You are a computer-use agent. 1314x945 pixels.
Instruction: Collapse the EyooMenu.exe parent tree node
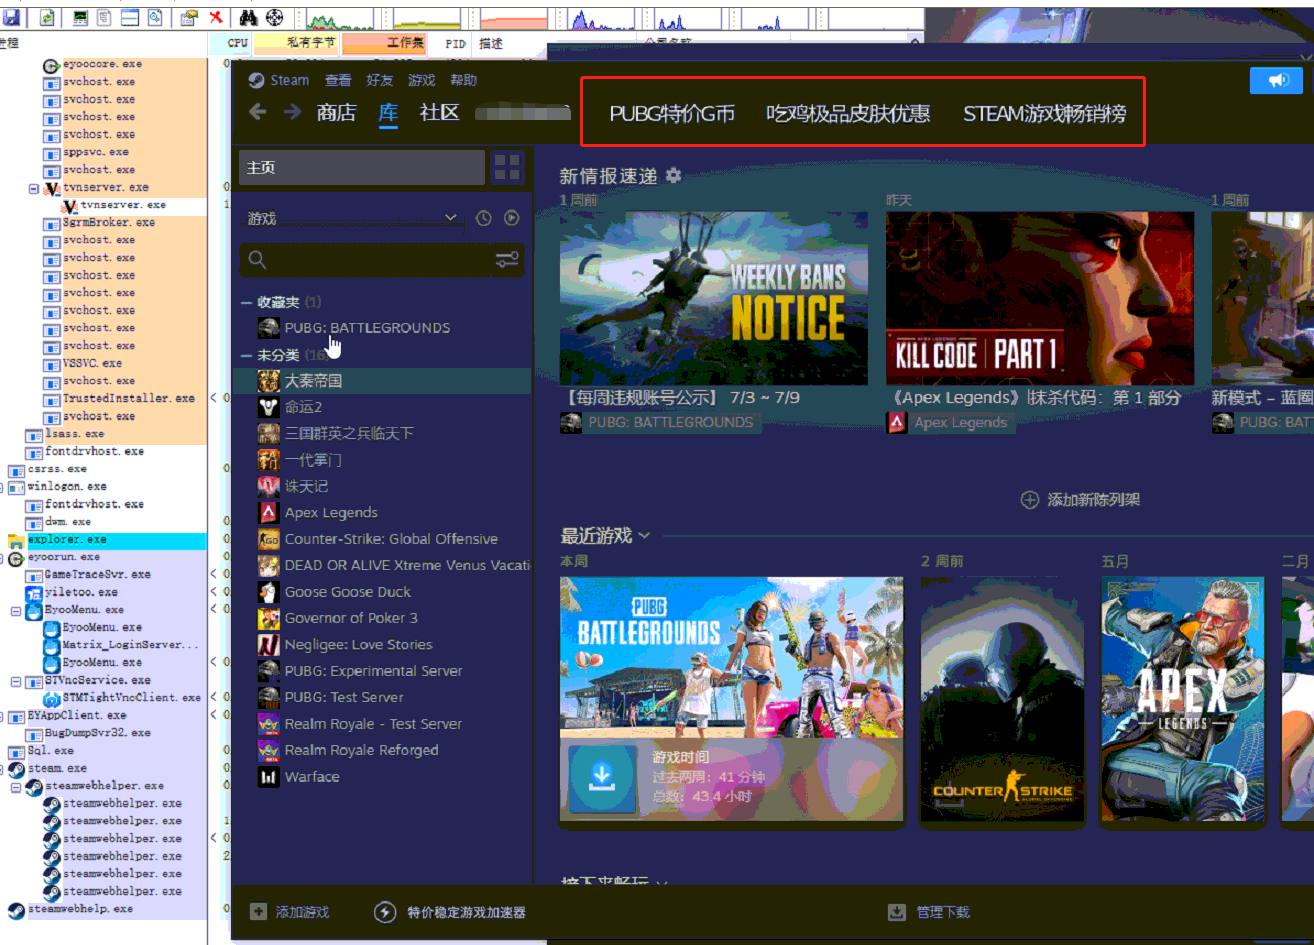(x=16, y=610)
